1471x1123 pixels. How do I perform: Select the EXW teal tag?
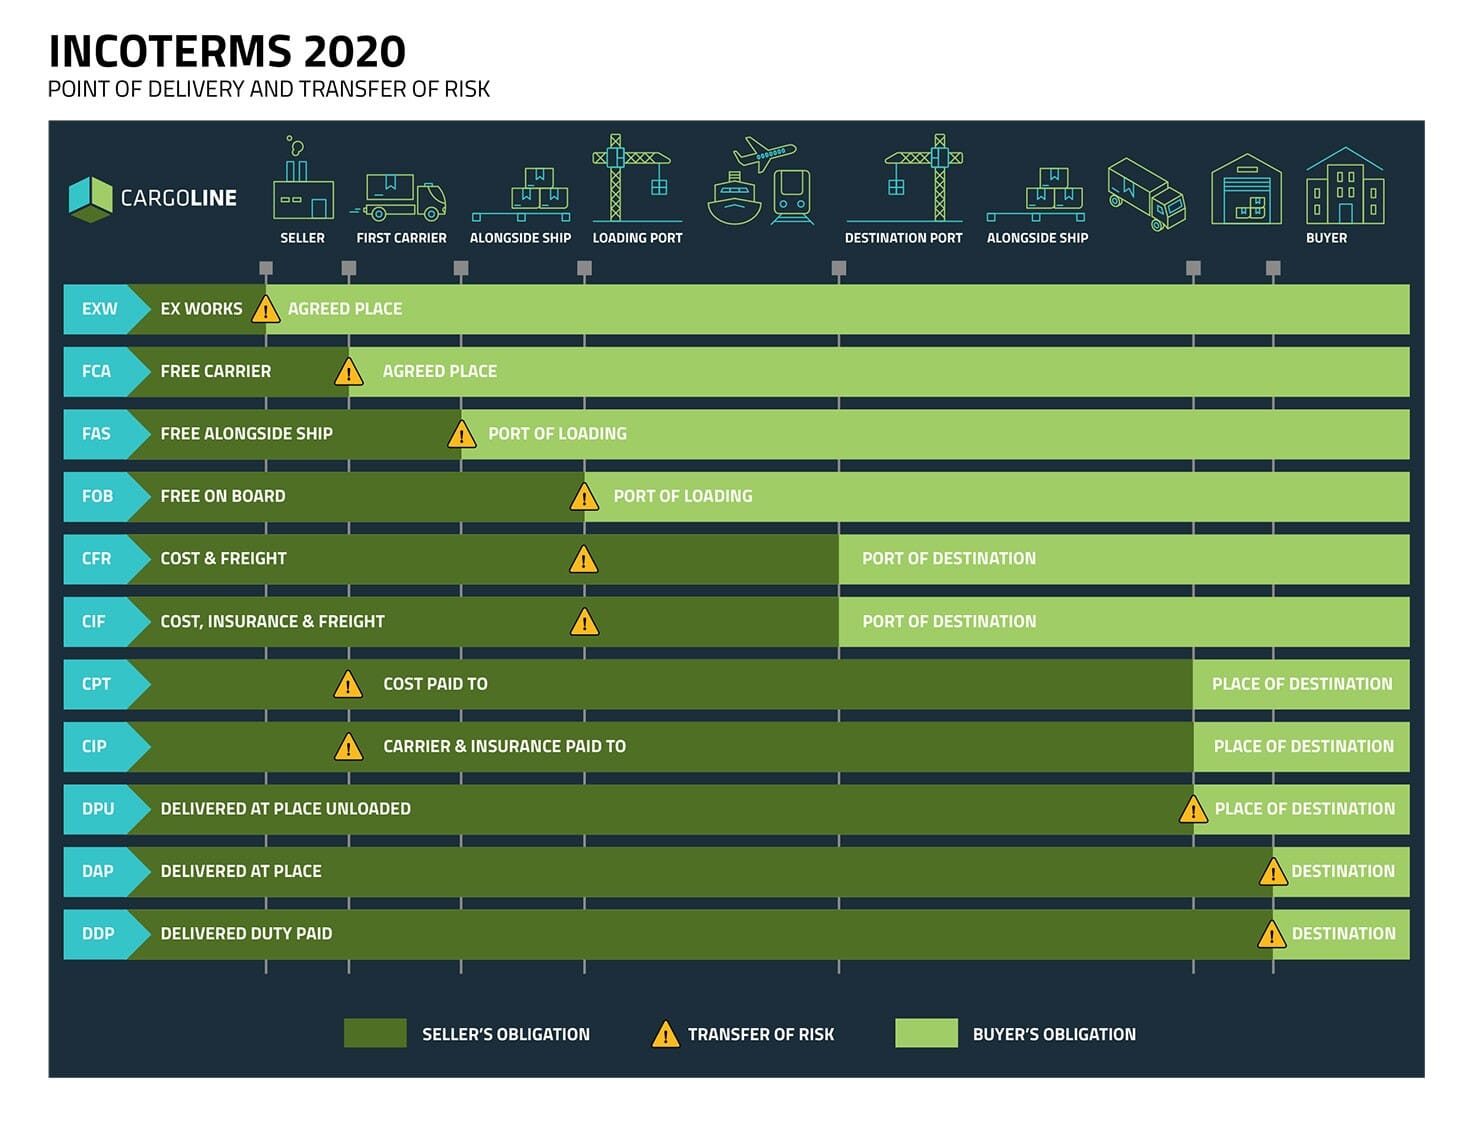[106, 309]
